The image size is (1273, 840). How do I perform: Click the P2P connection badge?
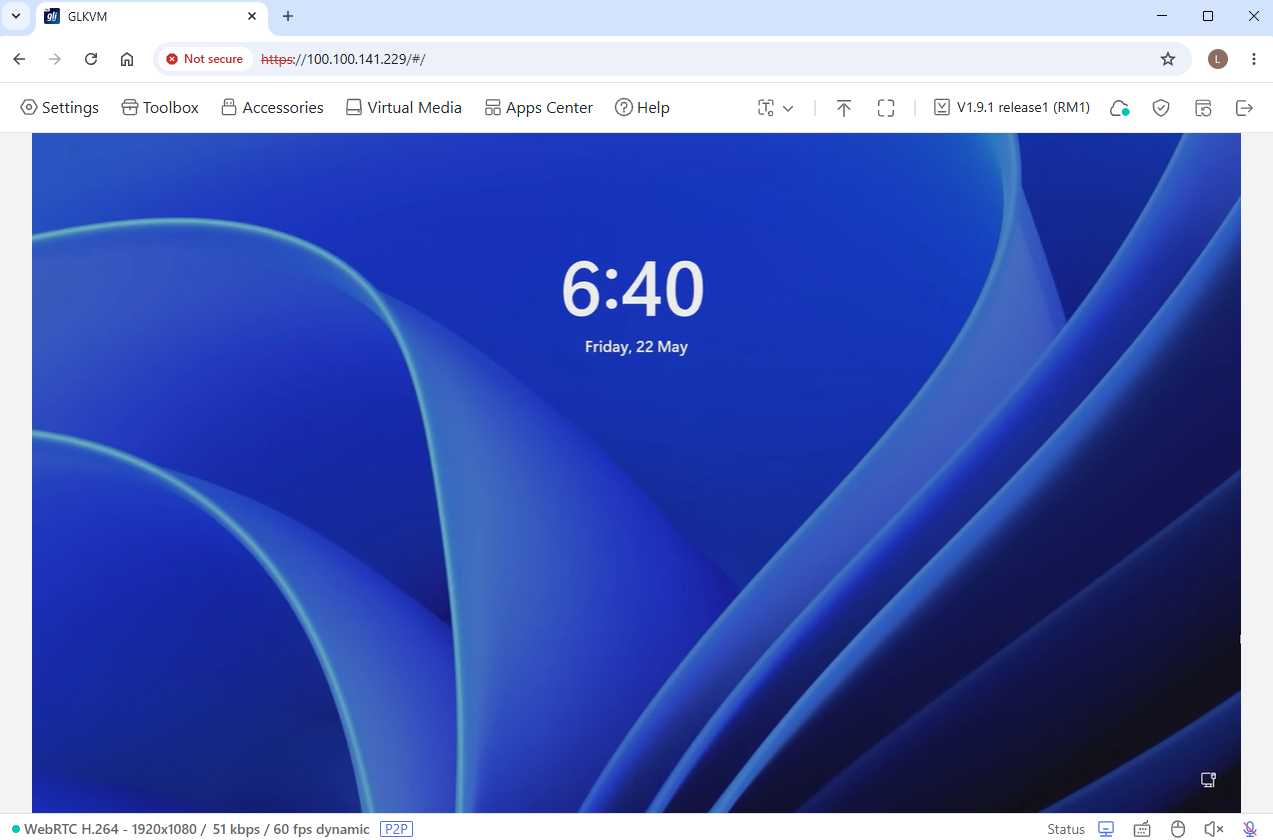pos(397,829)
